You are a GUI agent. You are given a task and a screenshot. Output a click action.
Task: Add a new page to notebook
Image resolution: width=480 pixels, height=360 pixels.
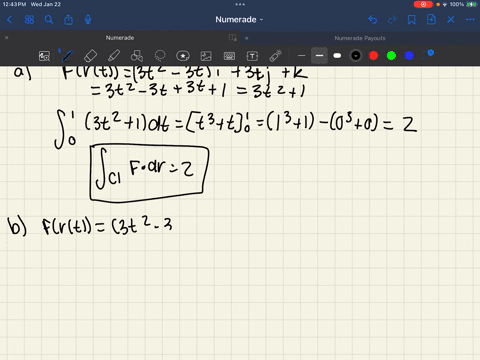tap(431, 20)
